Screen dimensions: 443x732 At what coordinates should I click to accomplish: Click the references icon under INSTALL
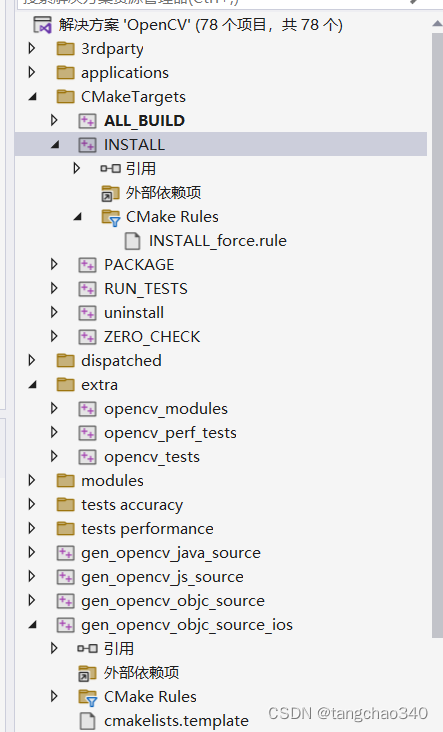111,169
